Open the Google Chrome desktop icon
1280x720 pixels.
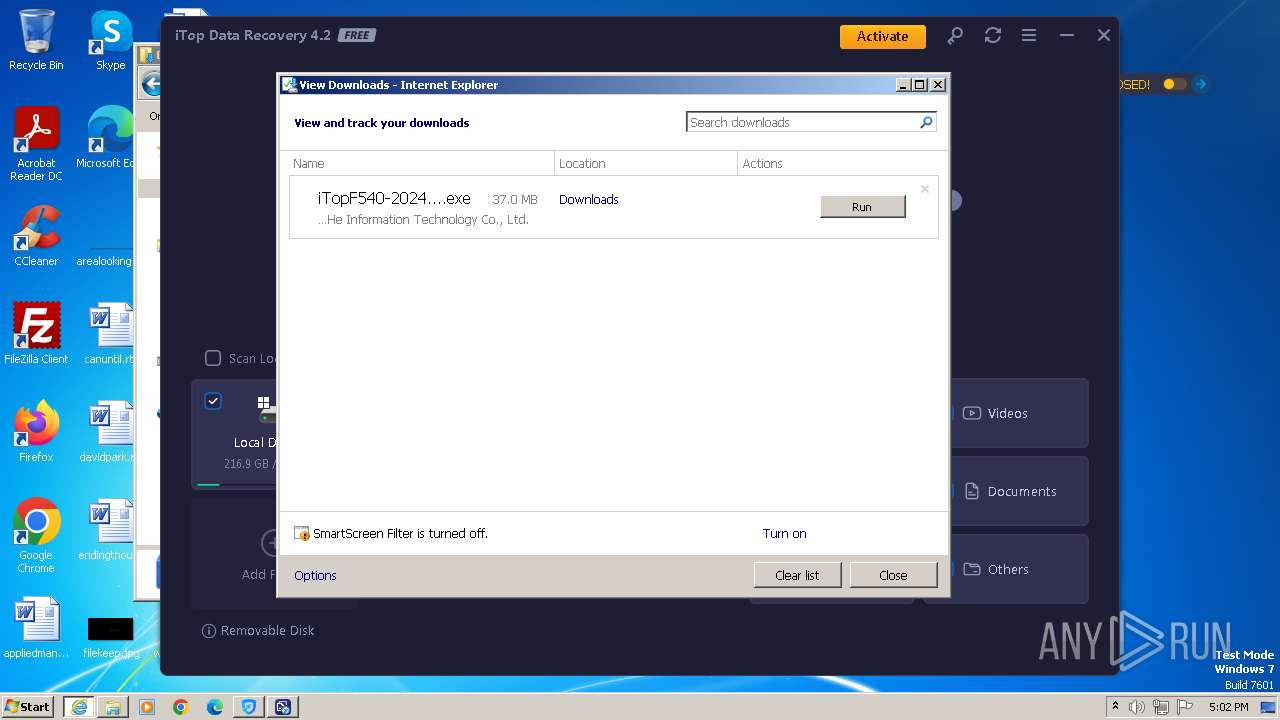coord(36,536)
